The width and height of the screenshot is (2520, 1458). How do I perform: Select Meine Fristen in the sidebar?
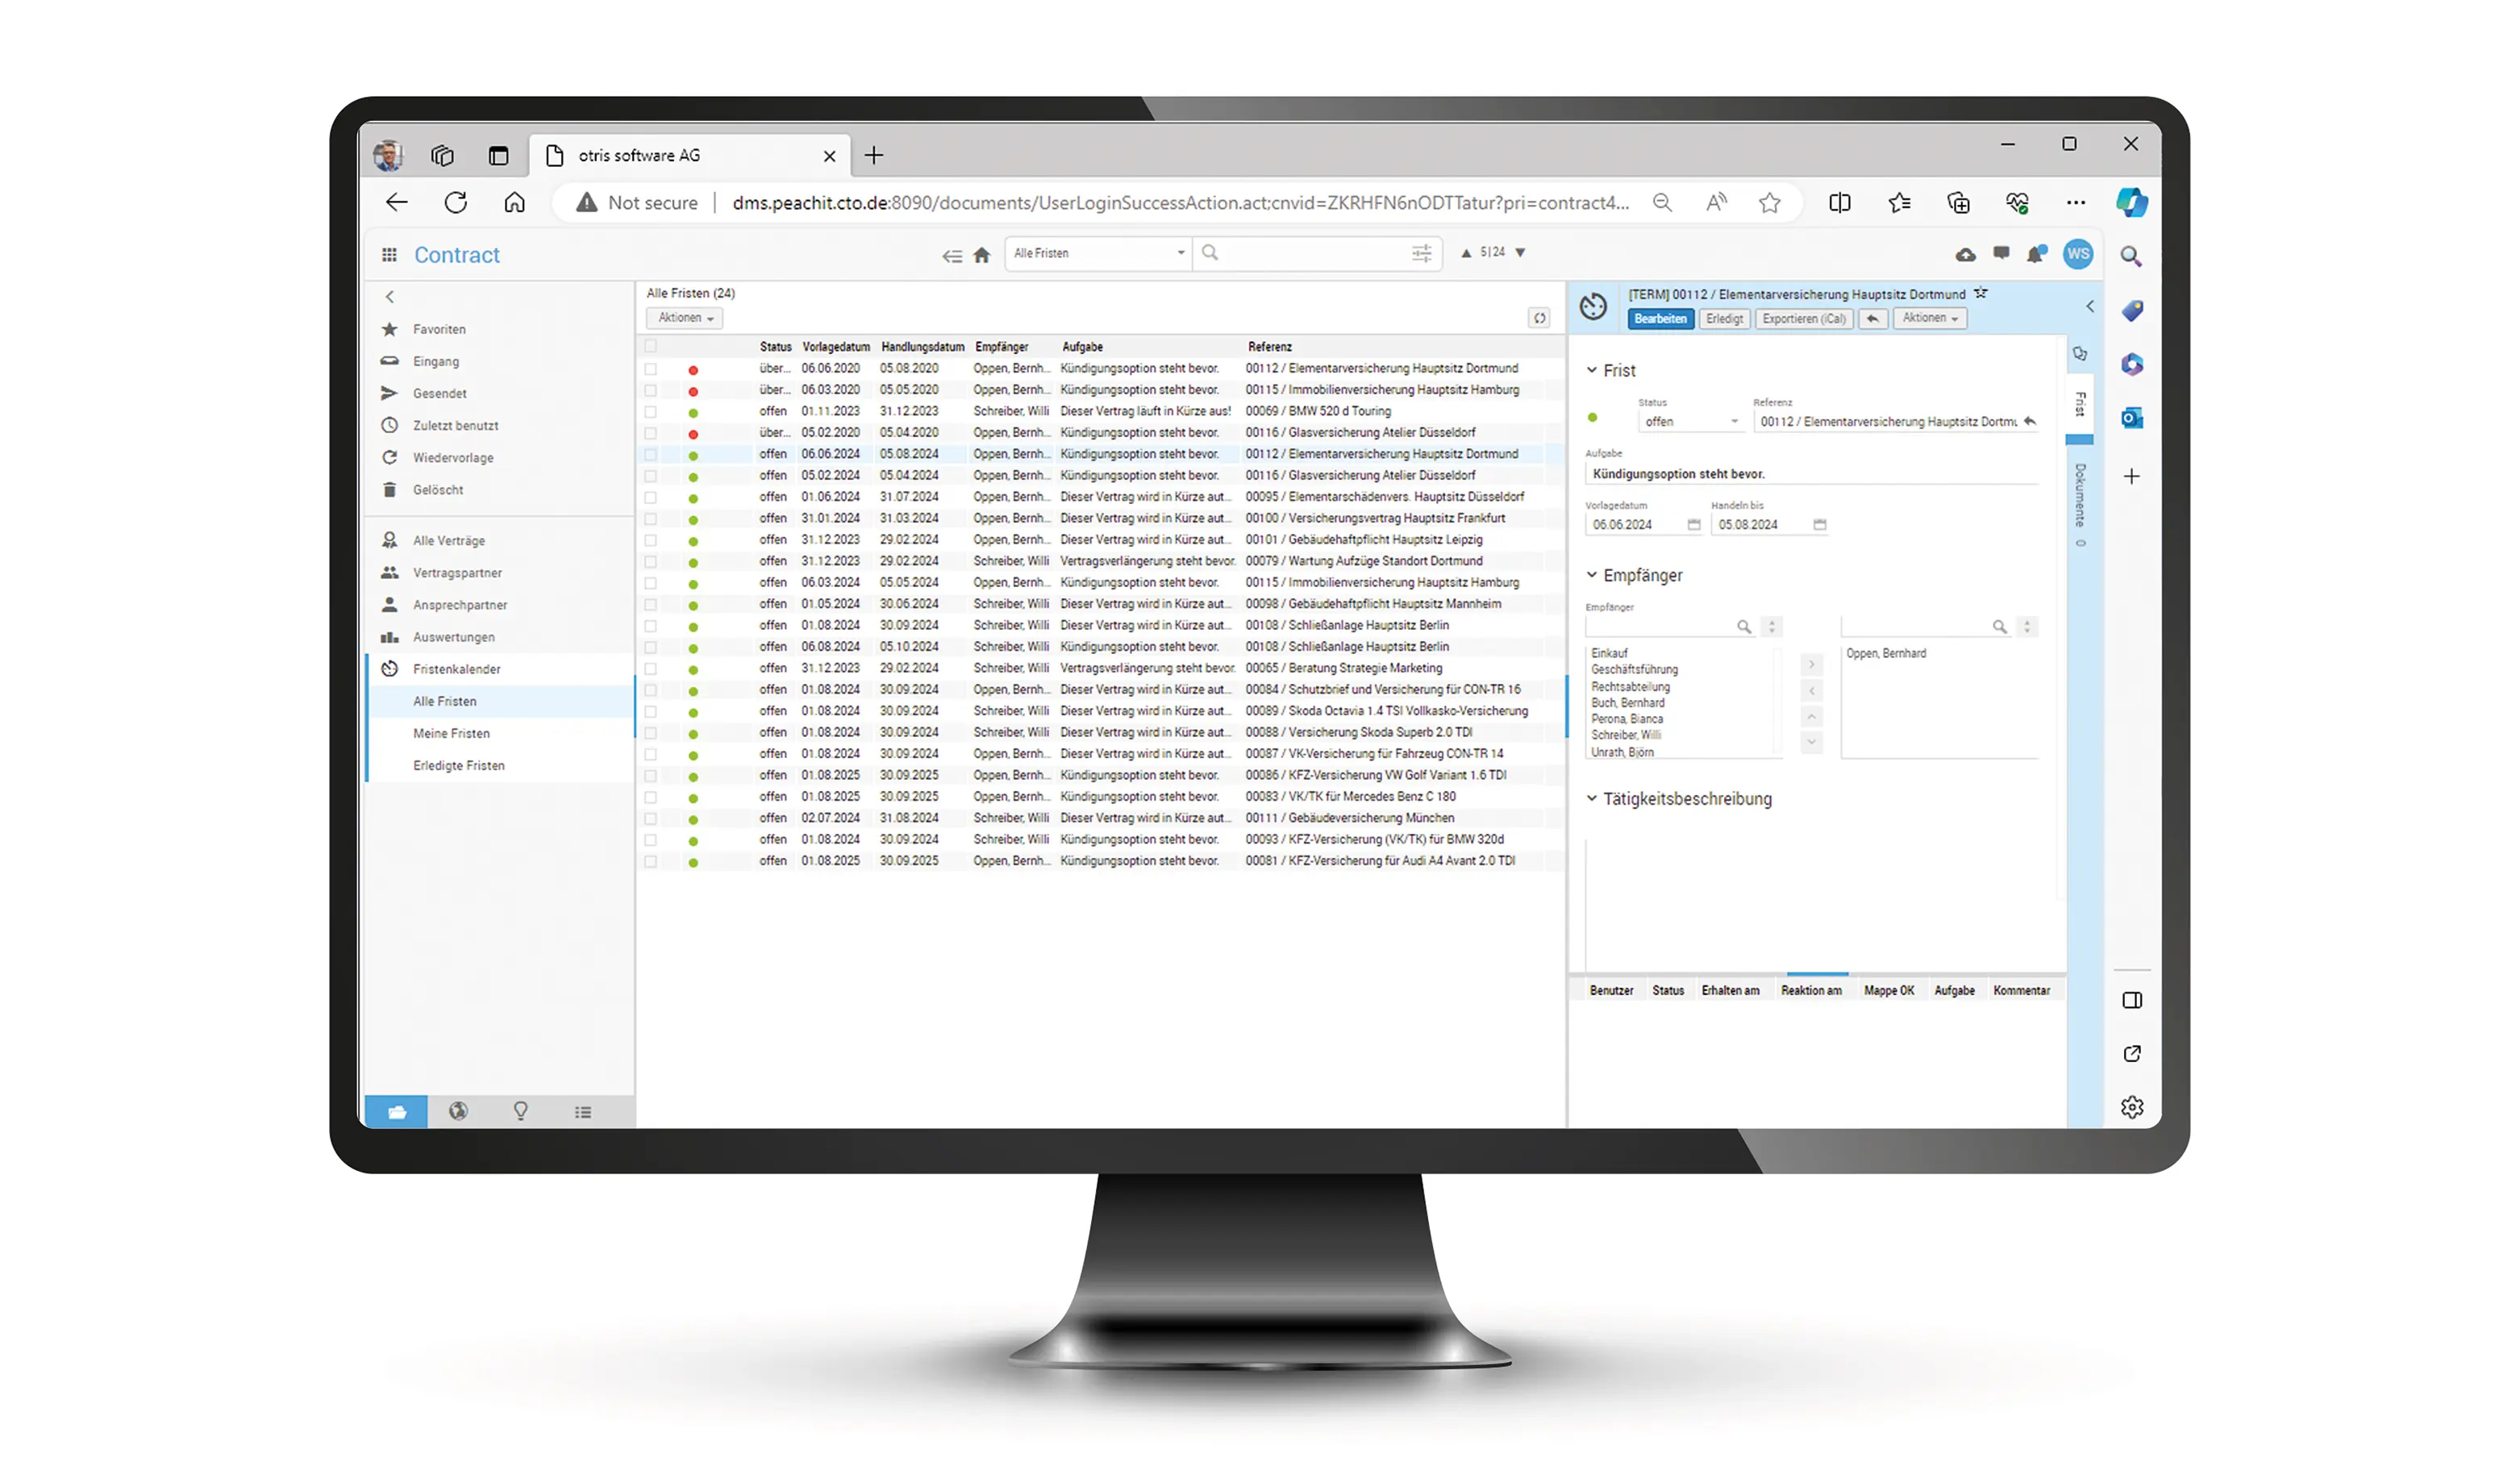(451, 733)
